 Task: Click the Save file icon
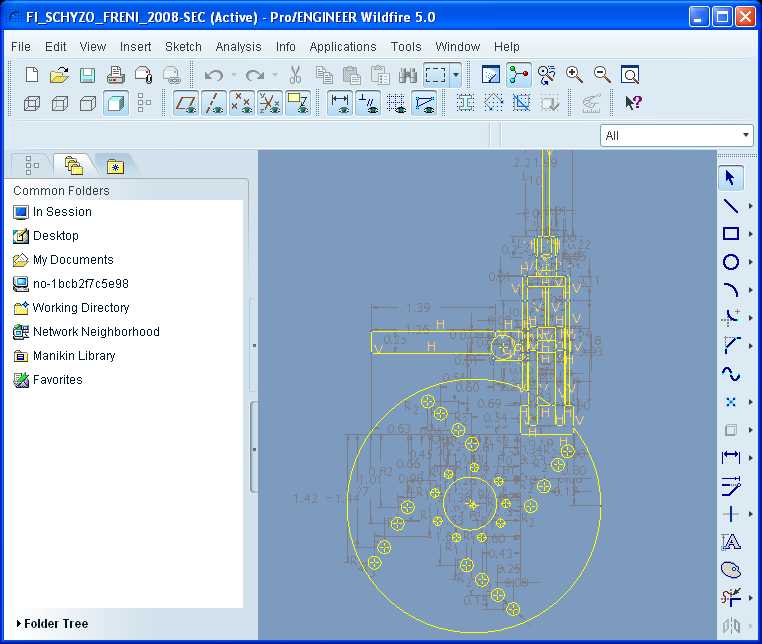[x=87, y=75]
